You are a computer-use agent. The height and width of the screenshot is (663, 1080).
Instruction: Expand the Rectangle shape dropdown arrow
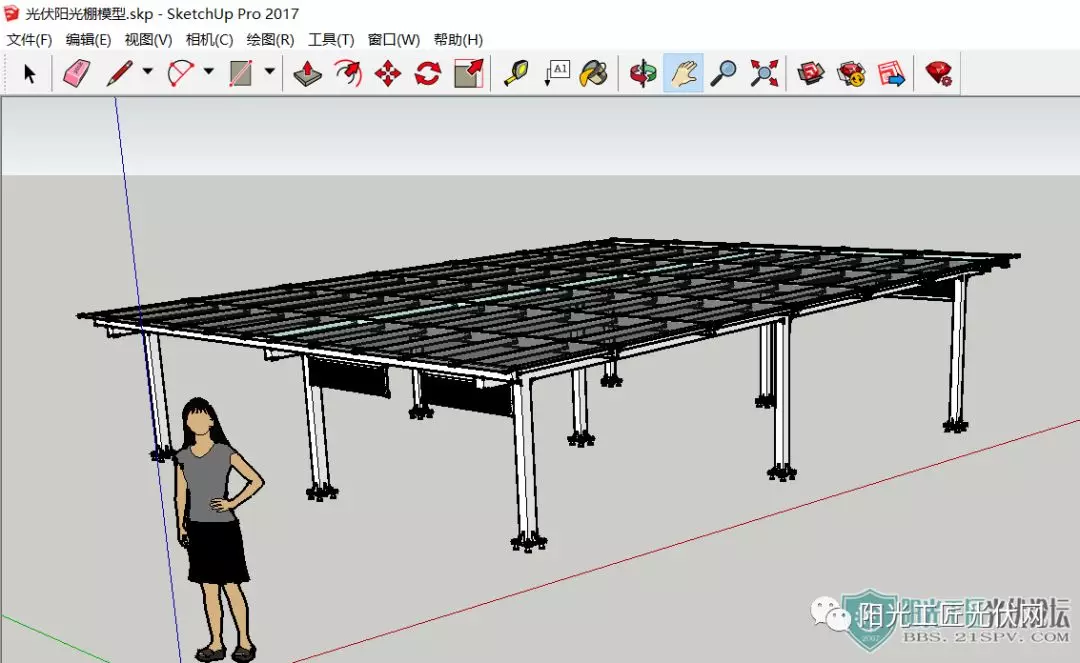(269, 71)
